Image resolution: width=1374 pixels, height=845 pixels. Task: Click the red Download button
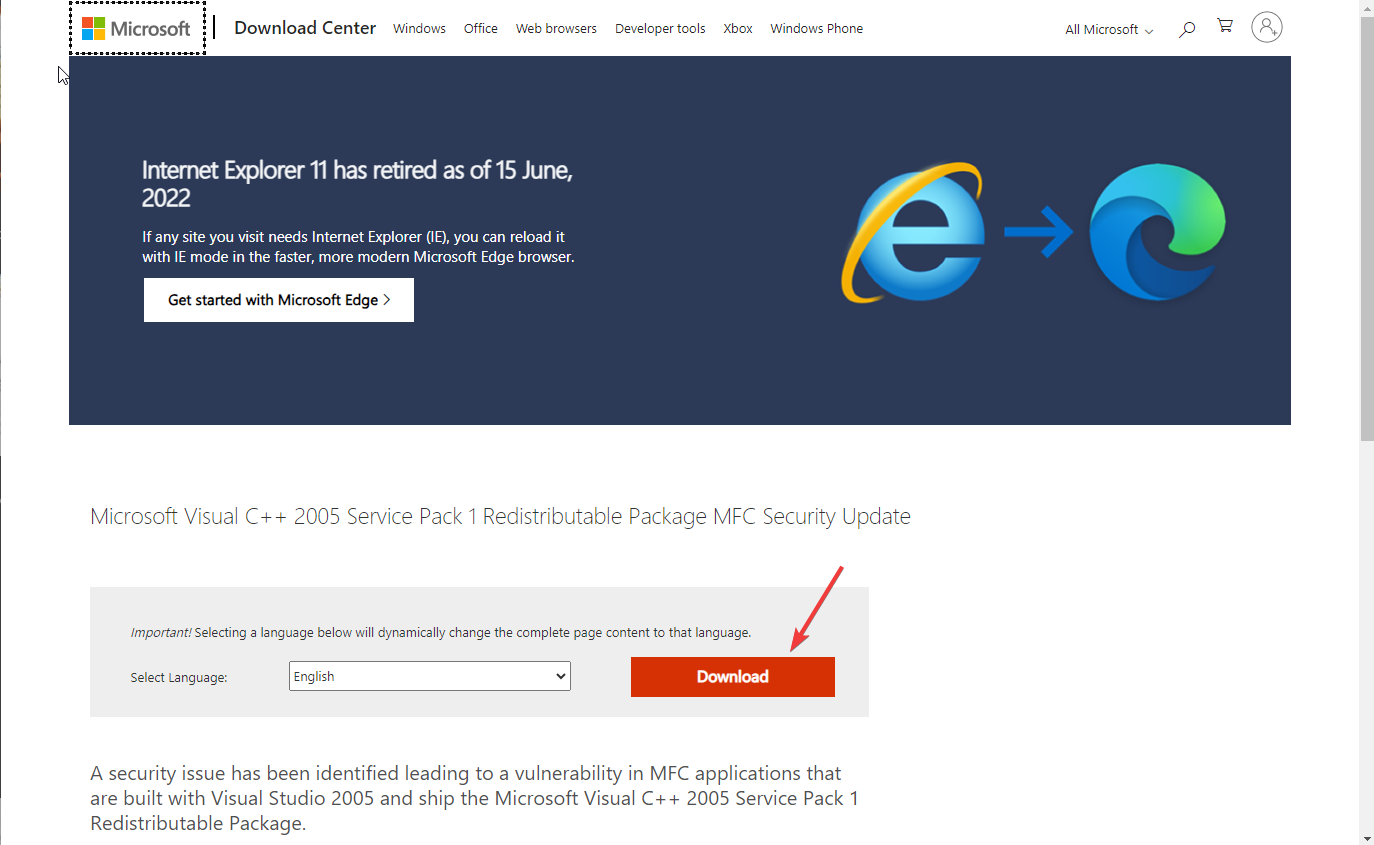pyautogui.click(x=733, y=677)
